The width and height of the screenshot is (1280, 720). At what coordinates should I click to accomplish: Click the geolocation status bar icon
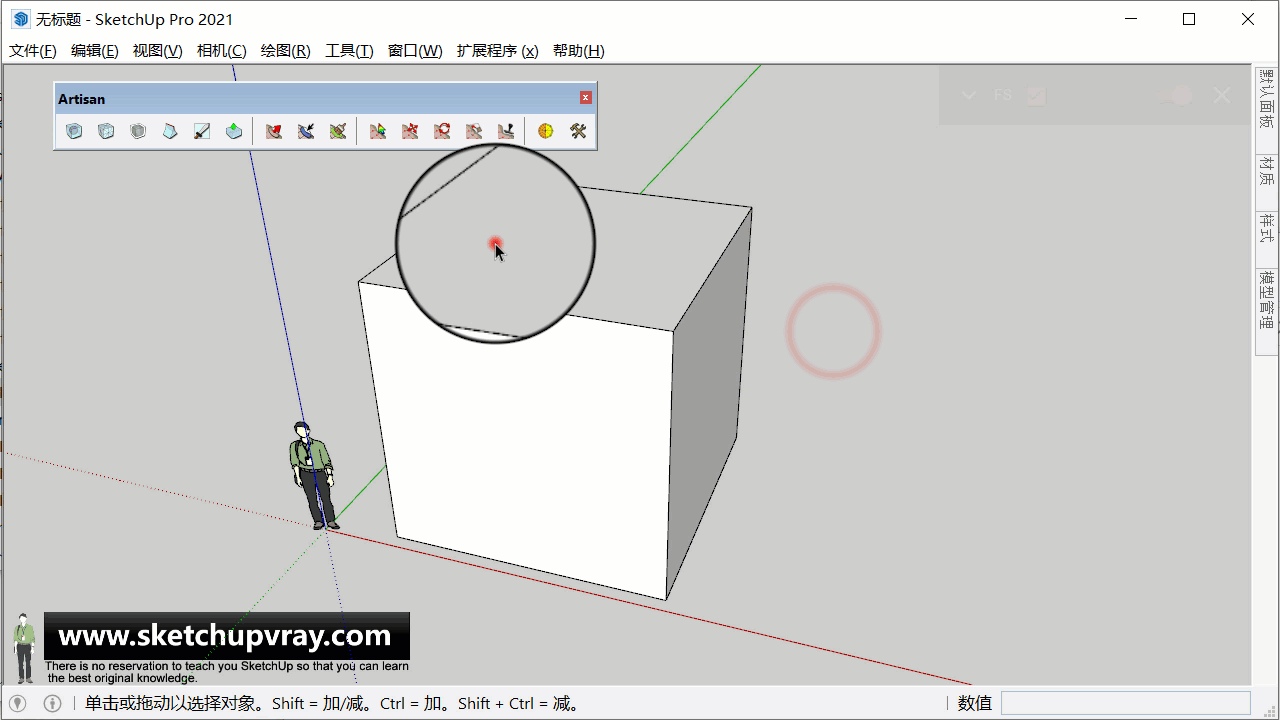(17, 703)
